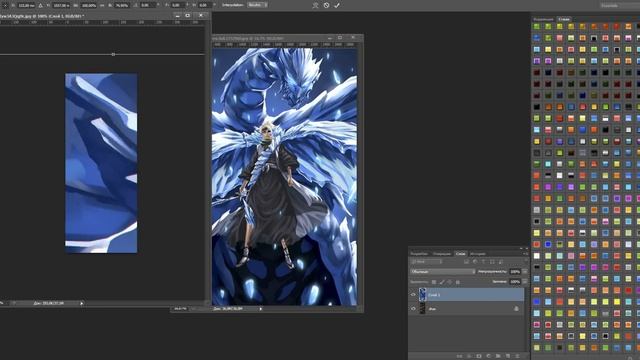
Task: Open the Interpolation dropdown in options bar
Action: coord(258,5)
